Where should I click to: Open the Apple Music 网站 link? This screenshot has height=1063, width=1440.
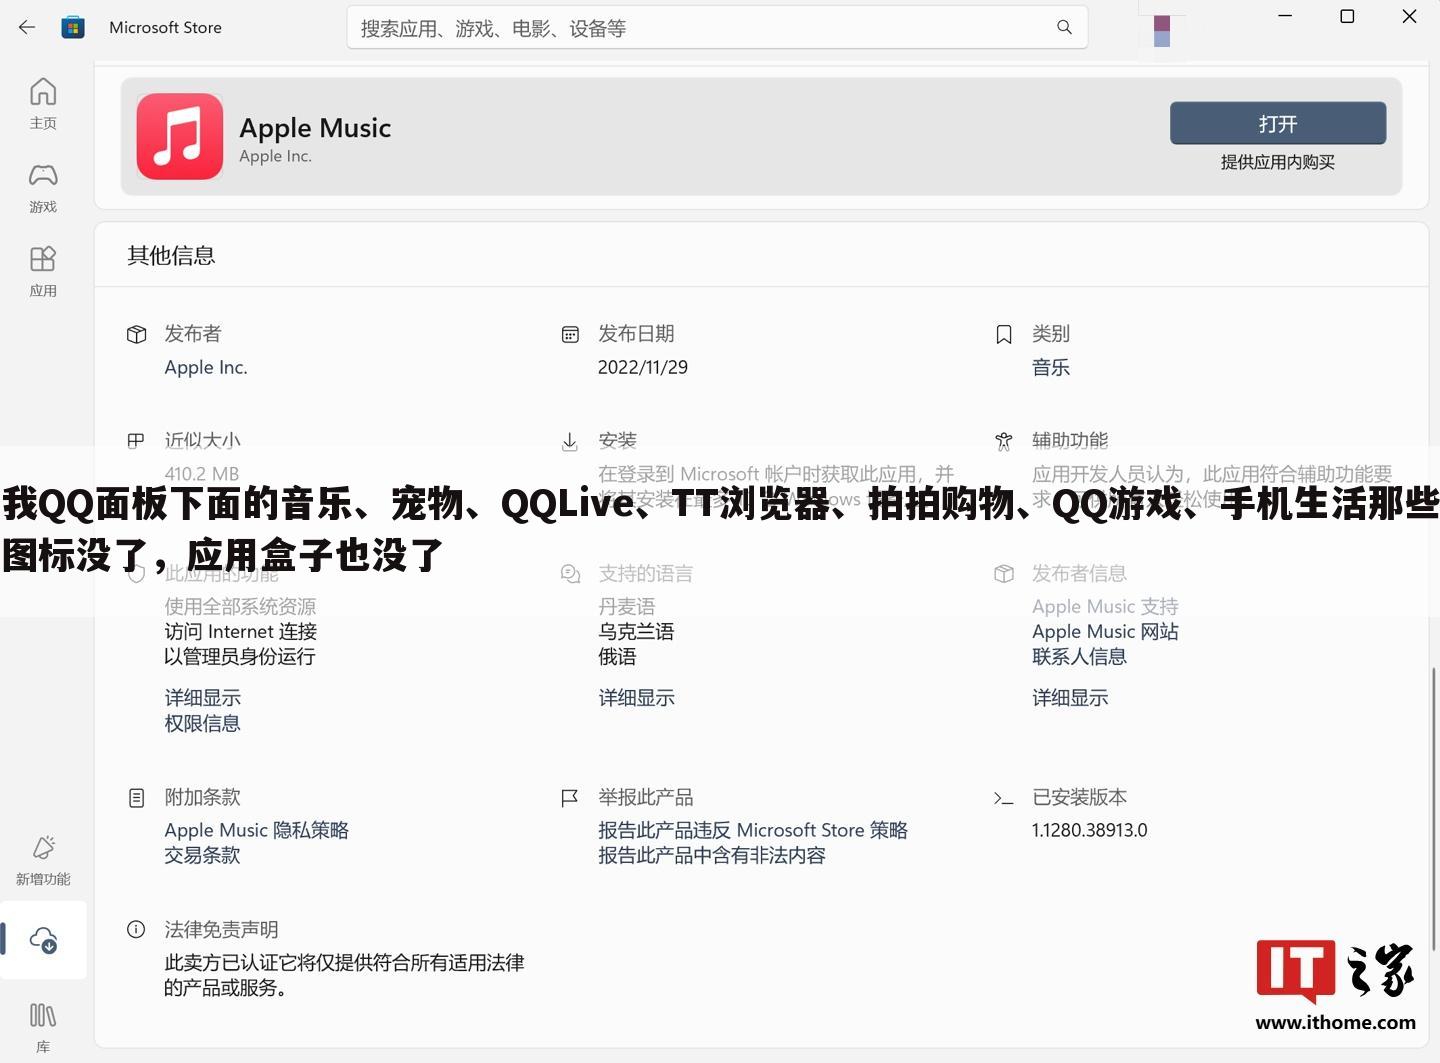1105,632
